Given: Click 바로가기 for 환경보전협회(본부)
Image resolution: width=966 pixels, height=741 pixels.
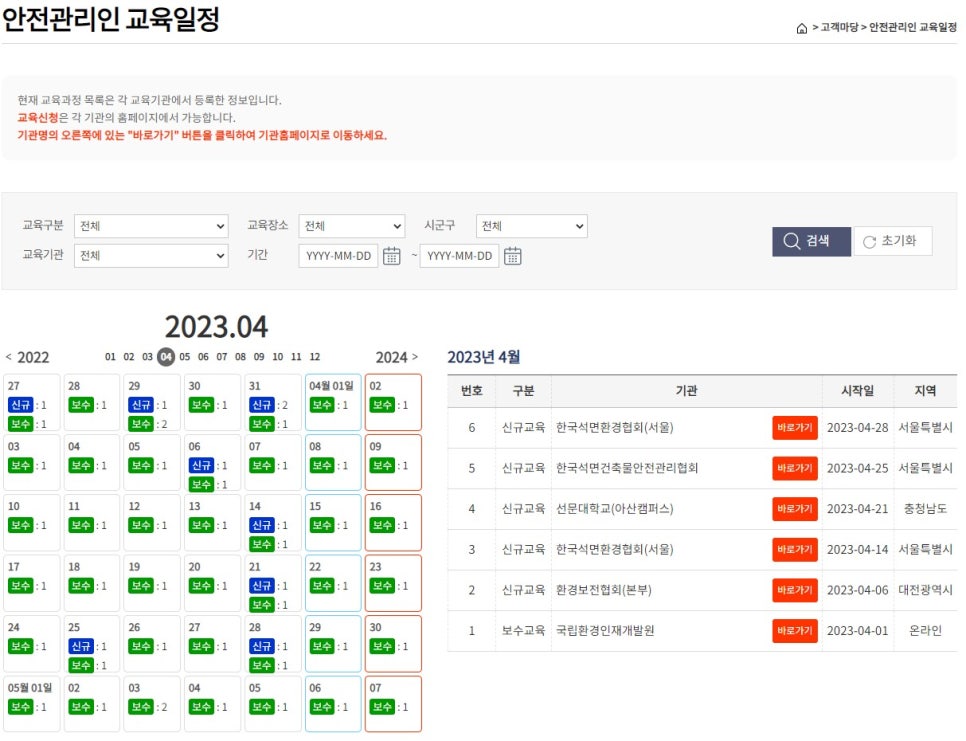Looking at the screenshot, I should tap(795, 590).
